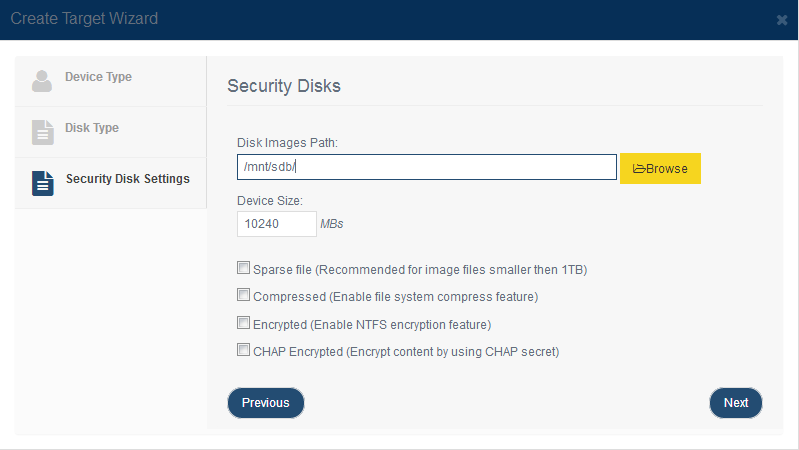Select the Security Disk Settings step

(111, 183)
